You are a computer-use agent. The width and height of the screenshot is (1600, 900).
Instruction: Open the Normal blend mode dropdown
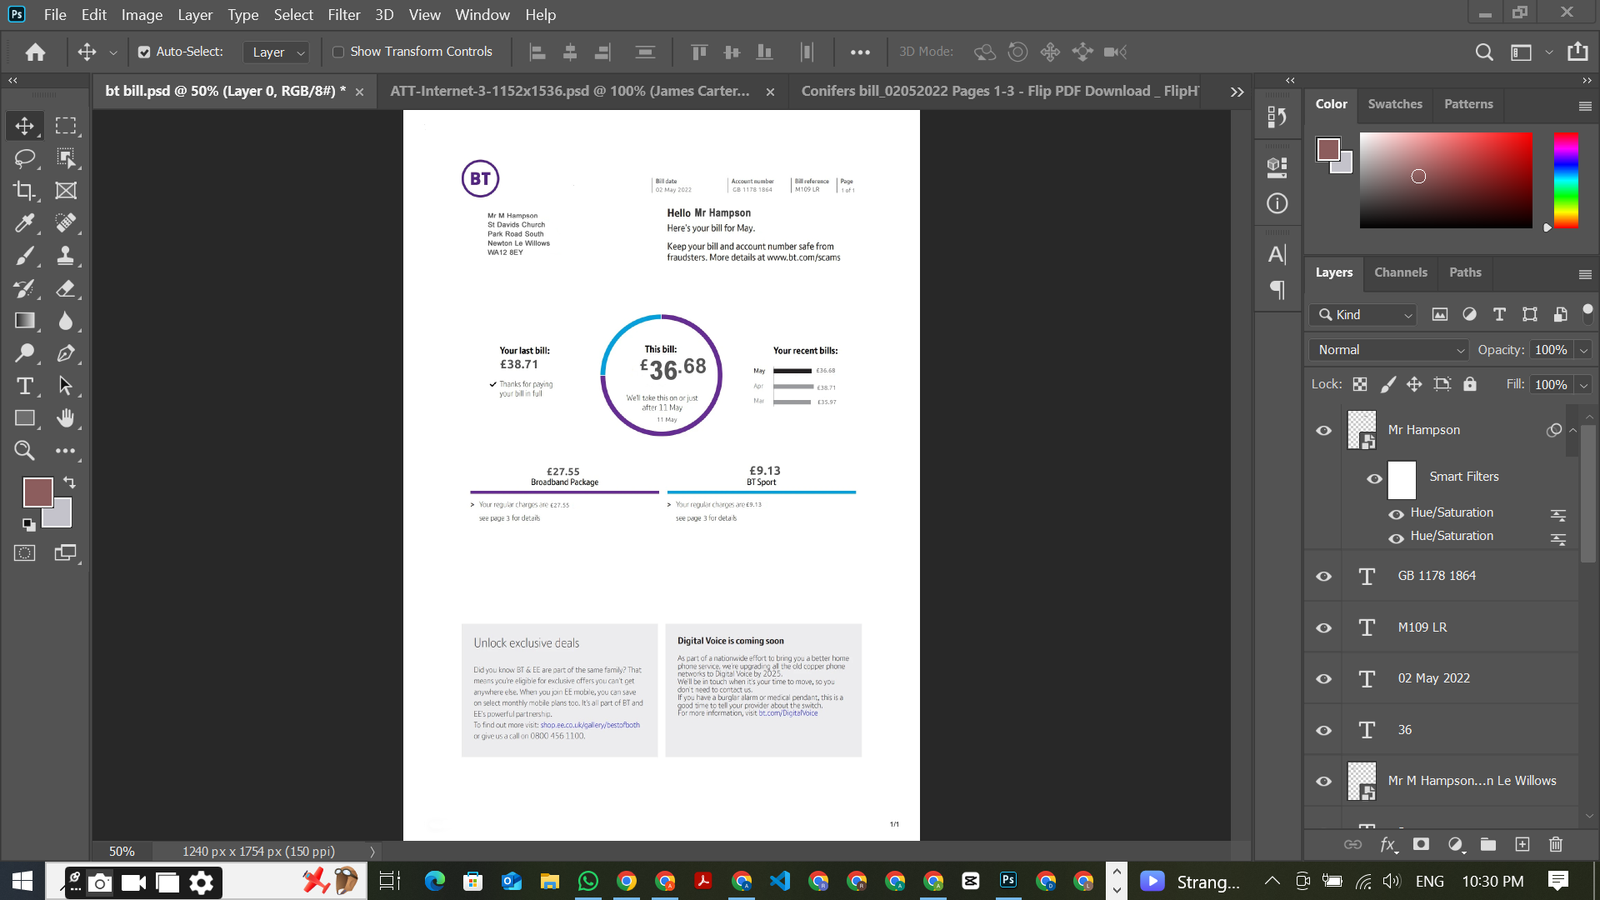pos(1388,350)
